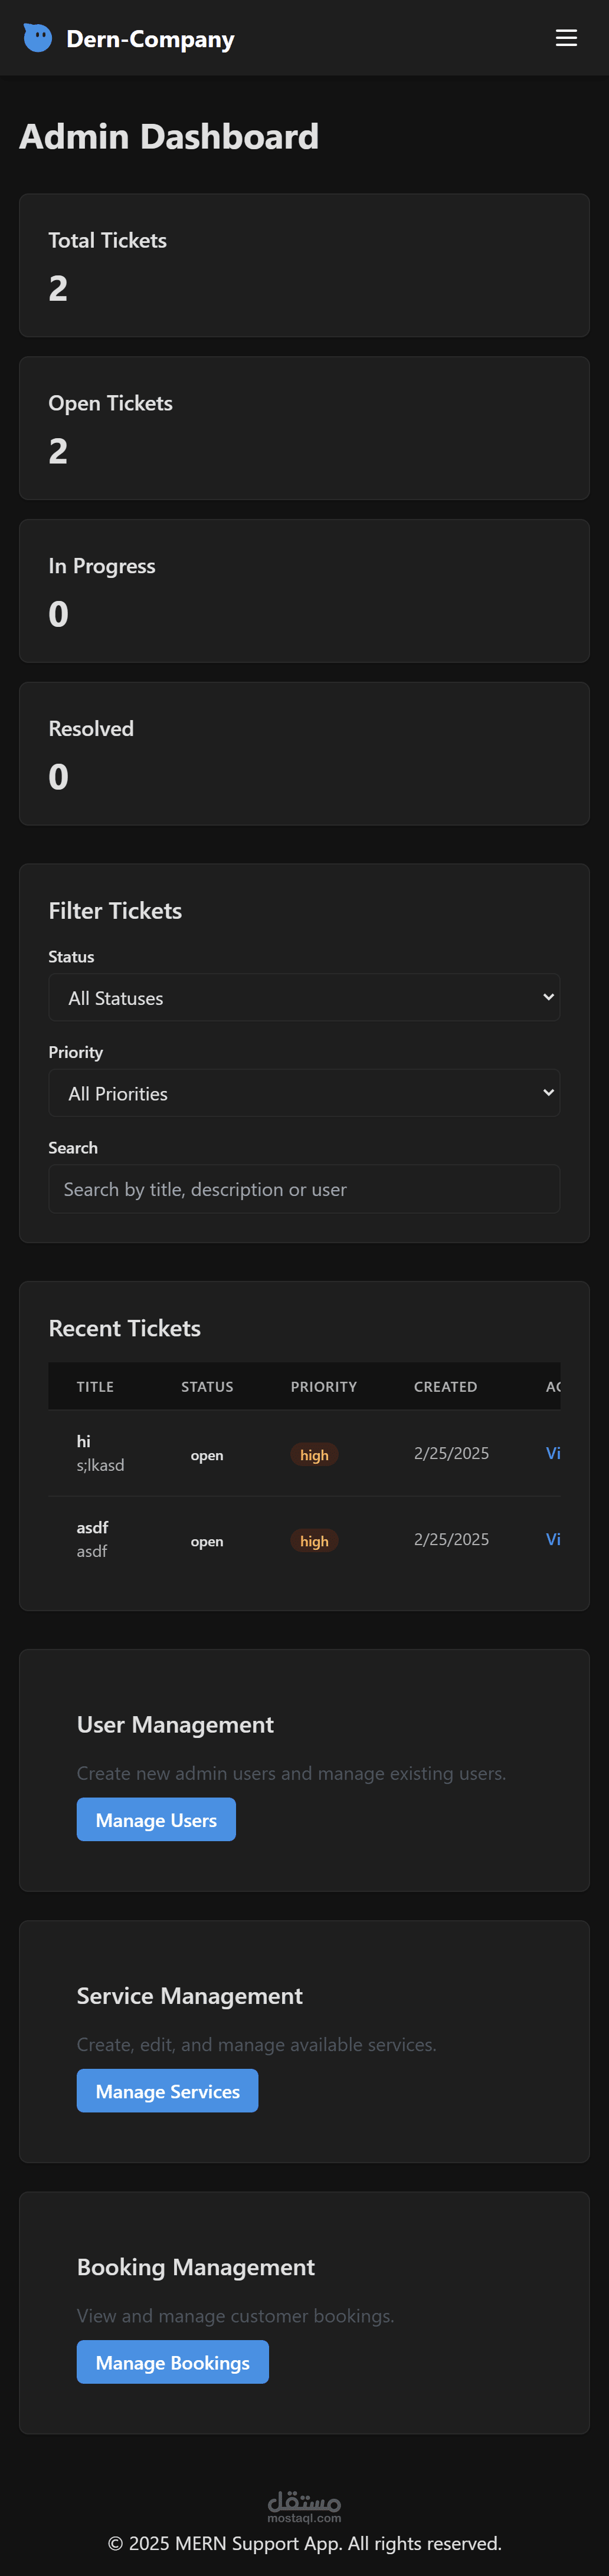The height and width of the screenshot is (2576, 609).
Task: Click the Manage Users button
Action: pos(156,1819)
